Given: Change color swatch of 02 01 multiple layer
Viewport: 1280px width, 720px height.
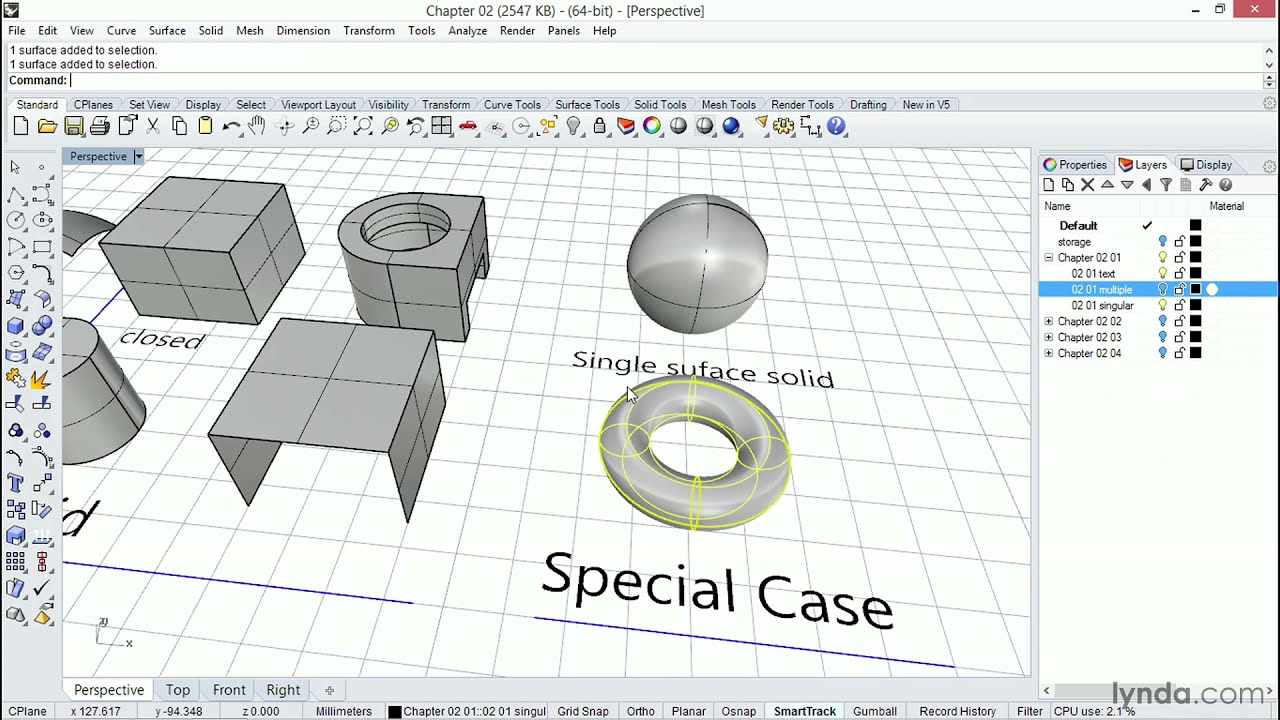Looking at the screenshot, I should (1195, 290).
